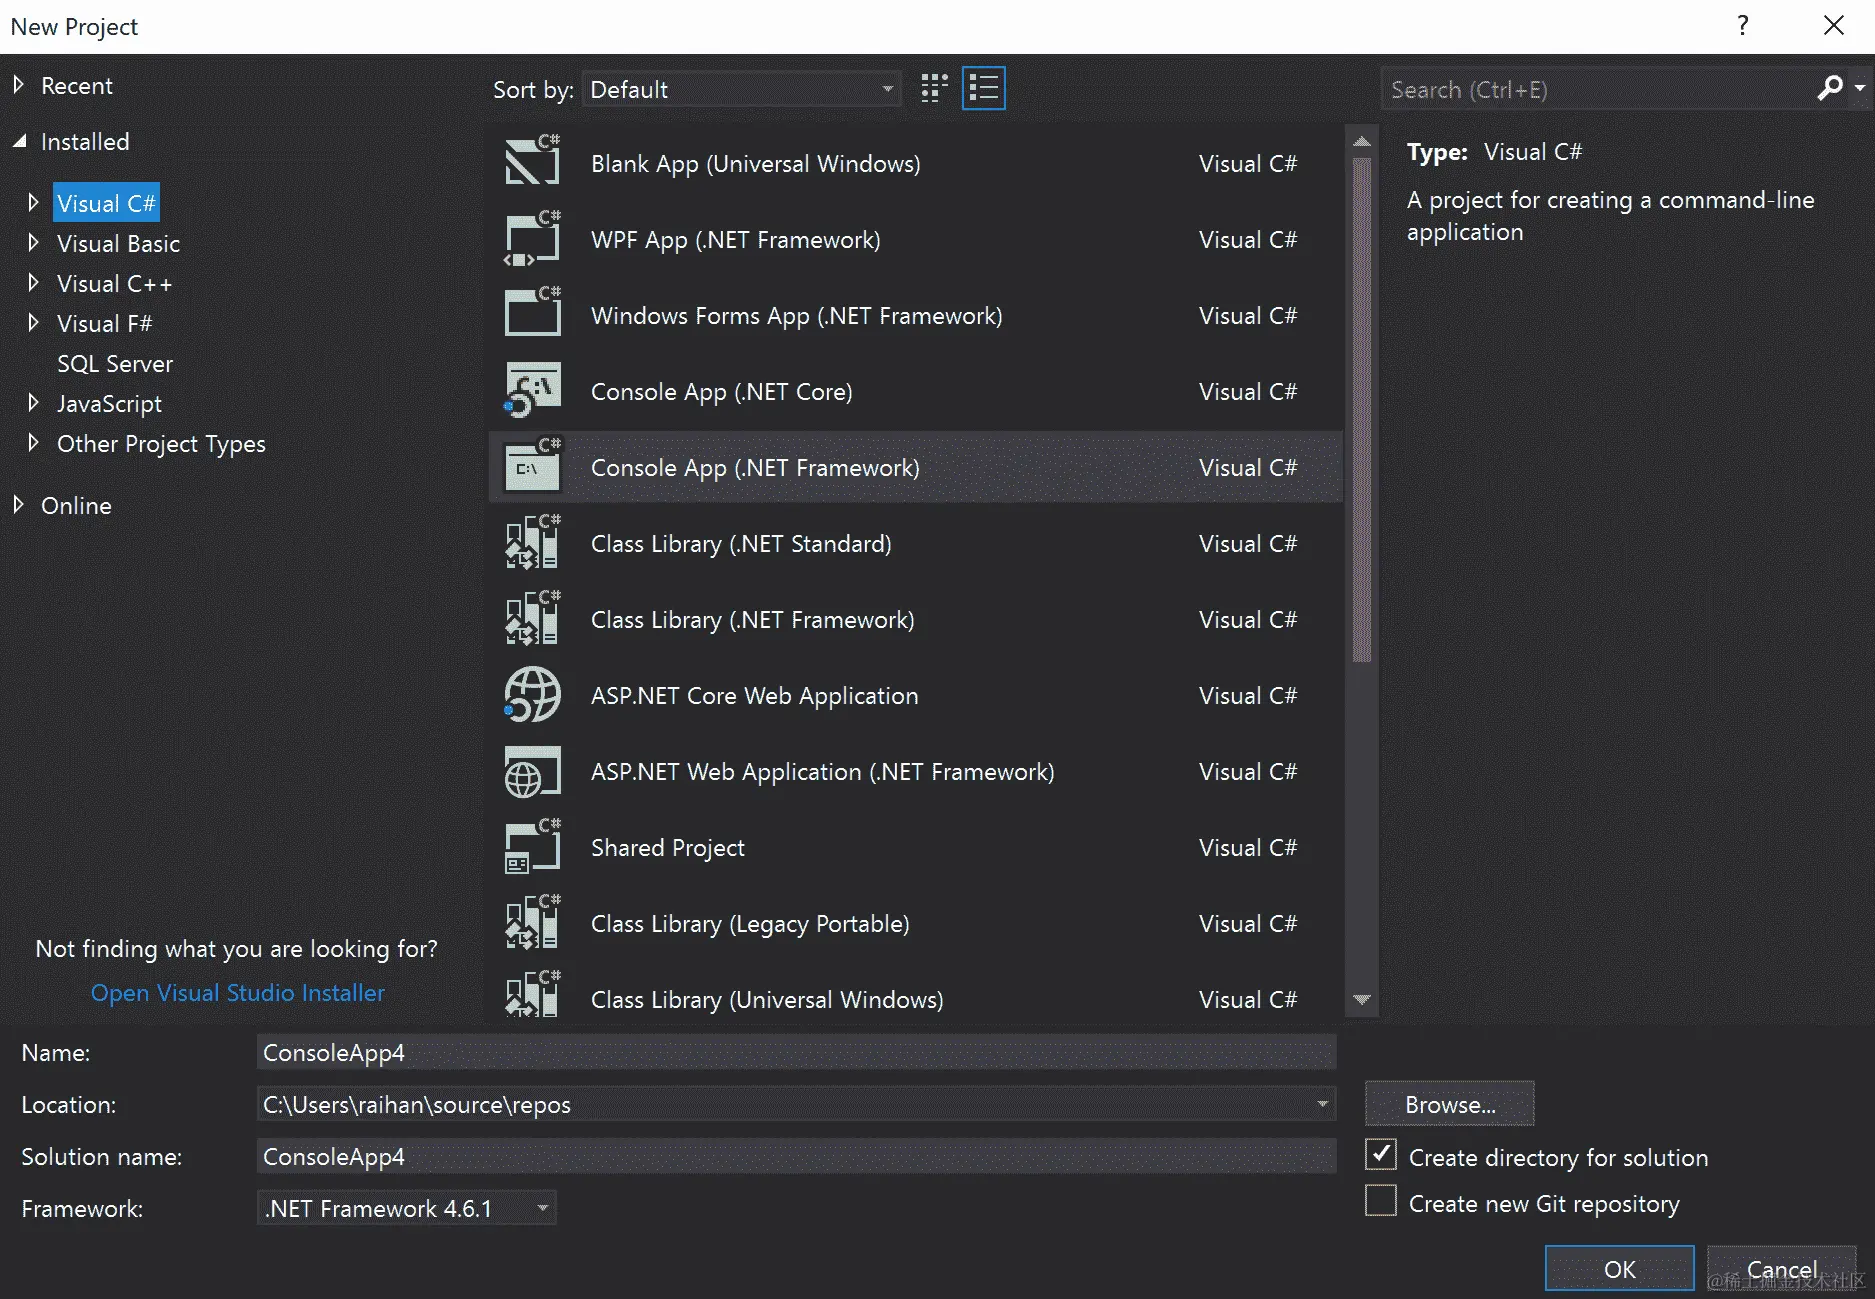
Task: Click the search magnifier icon
Action: pos(1829,89)
